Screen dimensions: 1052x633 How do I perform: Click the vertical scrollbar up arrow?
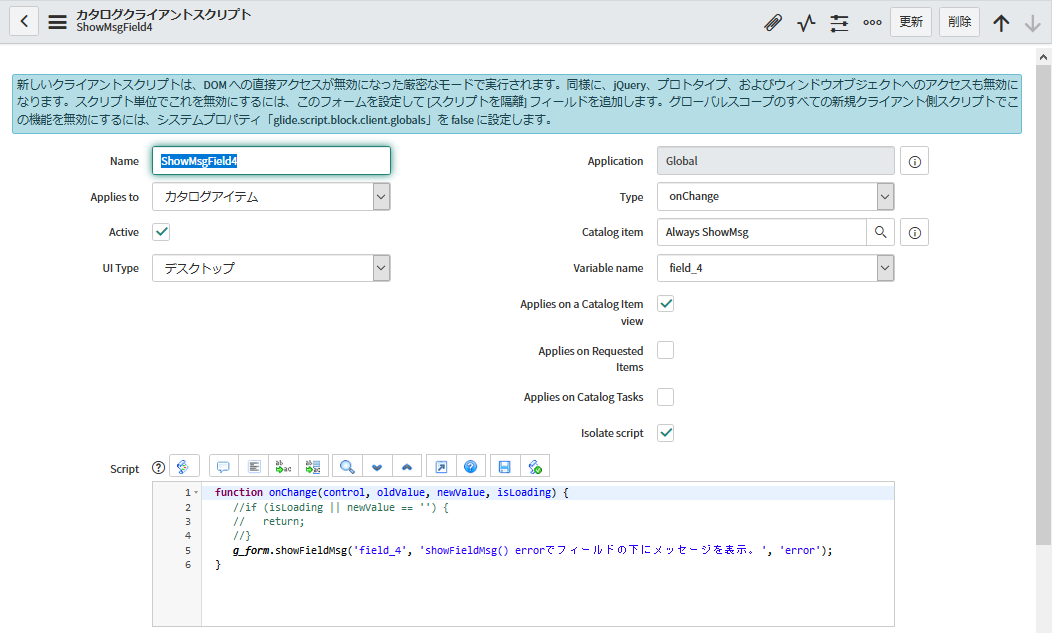(1043, 57)
